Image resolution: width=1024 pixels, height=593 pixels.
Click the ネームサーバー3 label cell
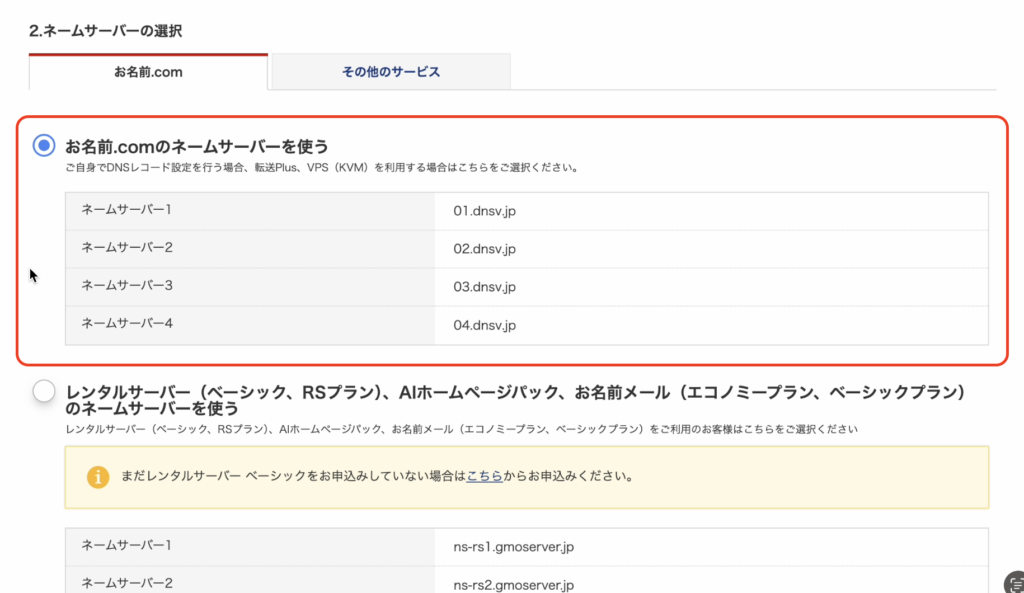127,286
